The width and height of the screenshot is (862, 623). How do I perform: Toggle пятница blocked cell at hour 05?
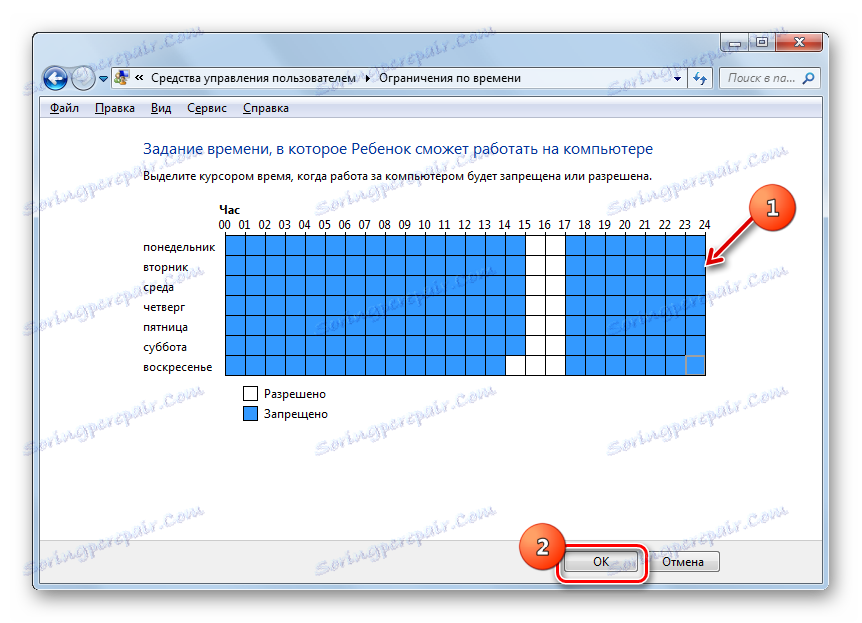point(335,326)
